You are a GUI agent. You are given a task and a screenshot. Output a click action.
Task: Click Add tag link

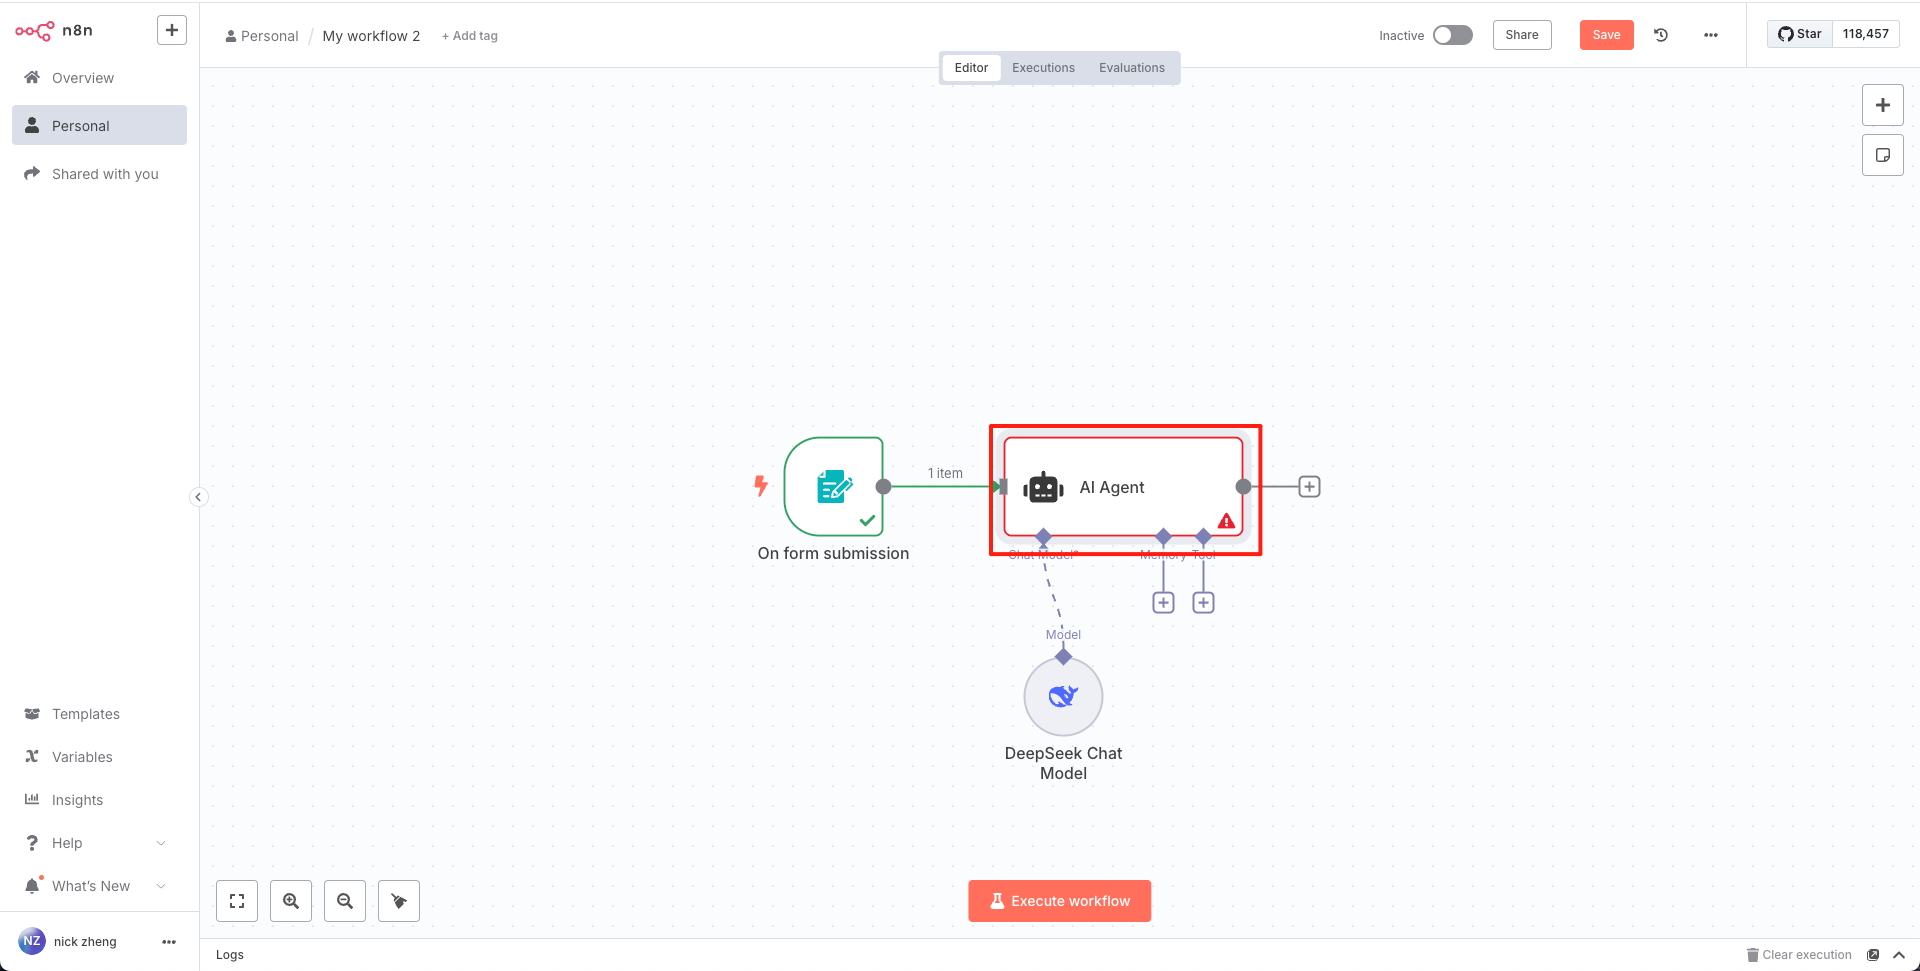(x=470, y=36)
